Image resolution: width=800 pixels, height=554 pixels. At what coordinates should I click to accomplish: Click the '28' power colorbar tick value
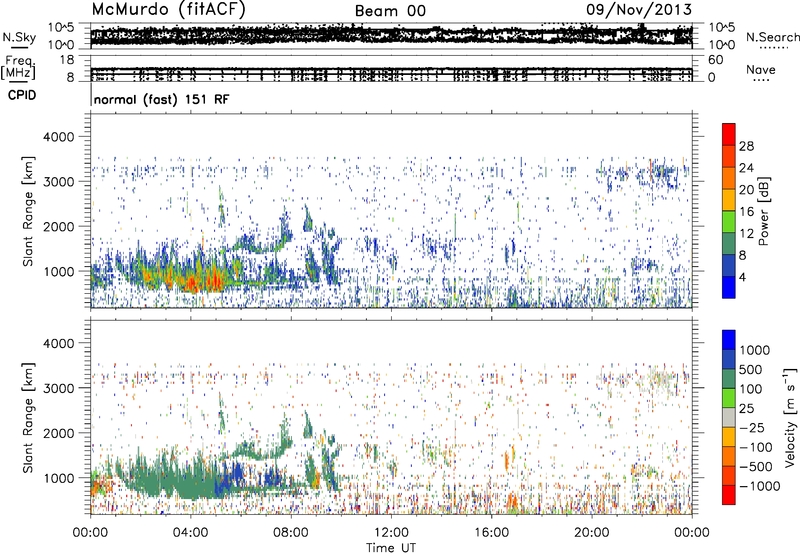746,146
